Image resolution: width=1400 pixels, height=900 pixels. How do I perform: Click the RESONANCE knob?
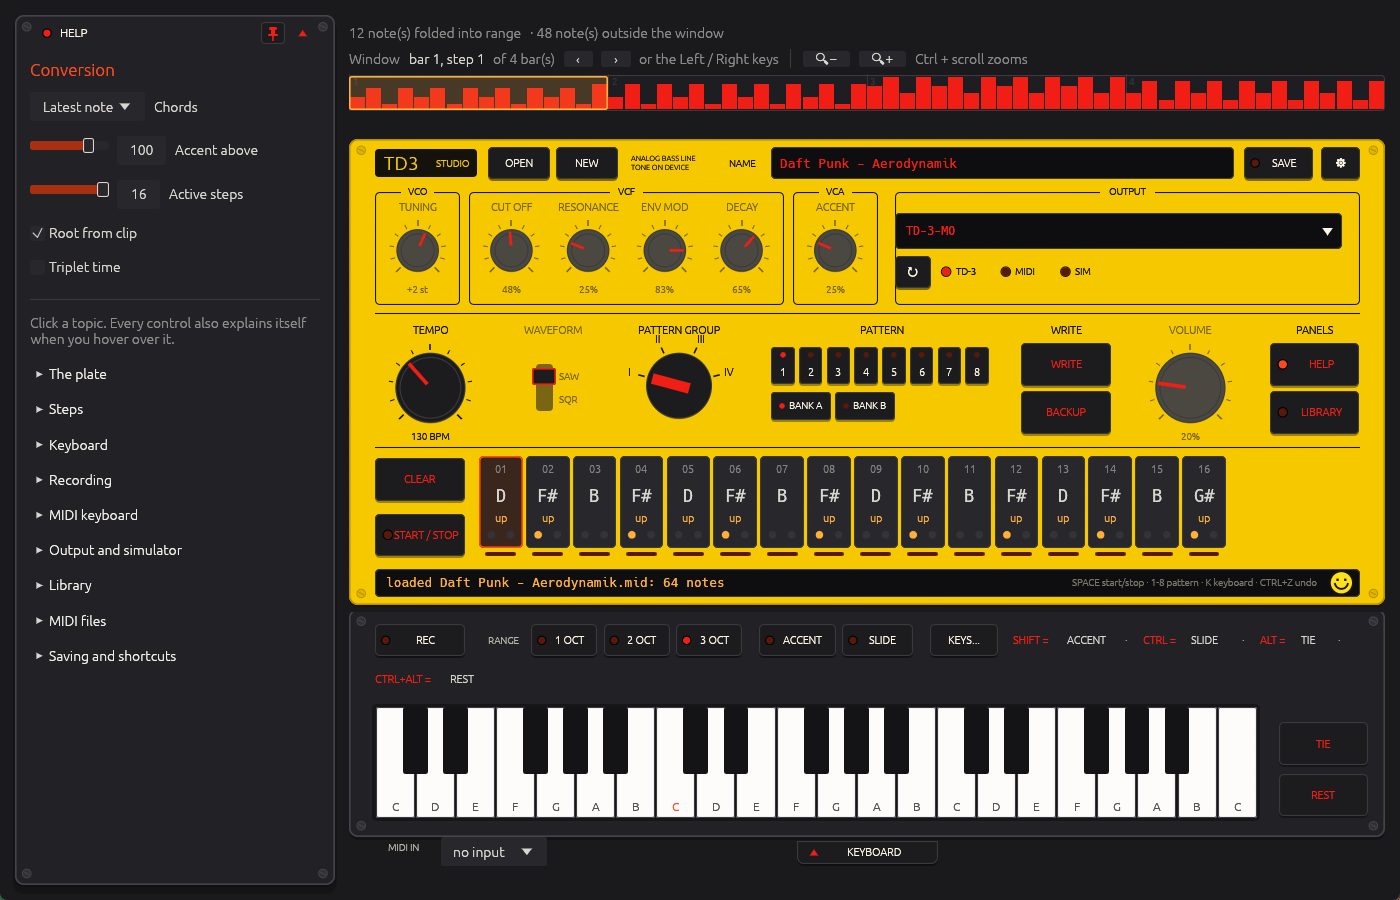click(x=588, y=250)
